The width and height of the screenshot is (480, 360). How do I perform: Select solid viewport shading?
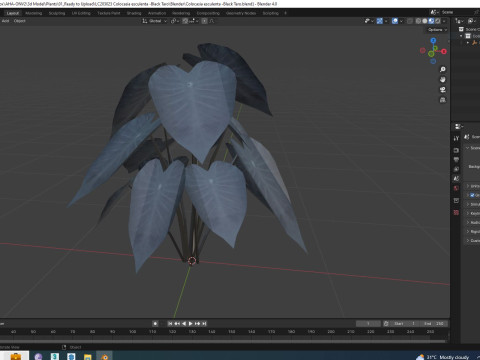click(x=425, y=21)
